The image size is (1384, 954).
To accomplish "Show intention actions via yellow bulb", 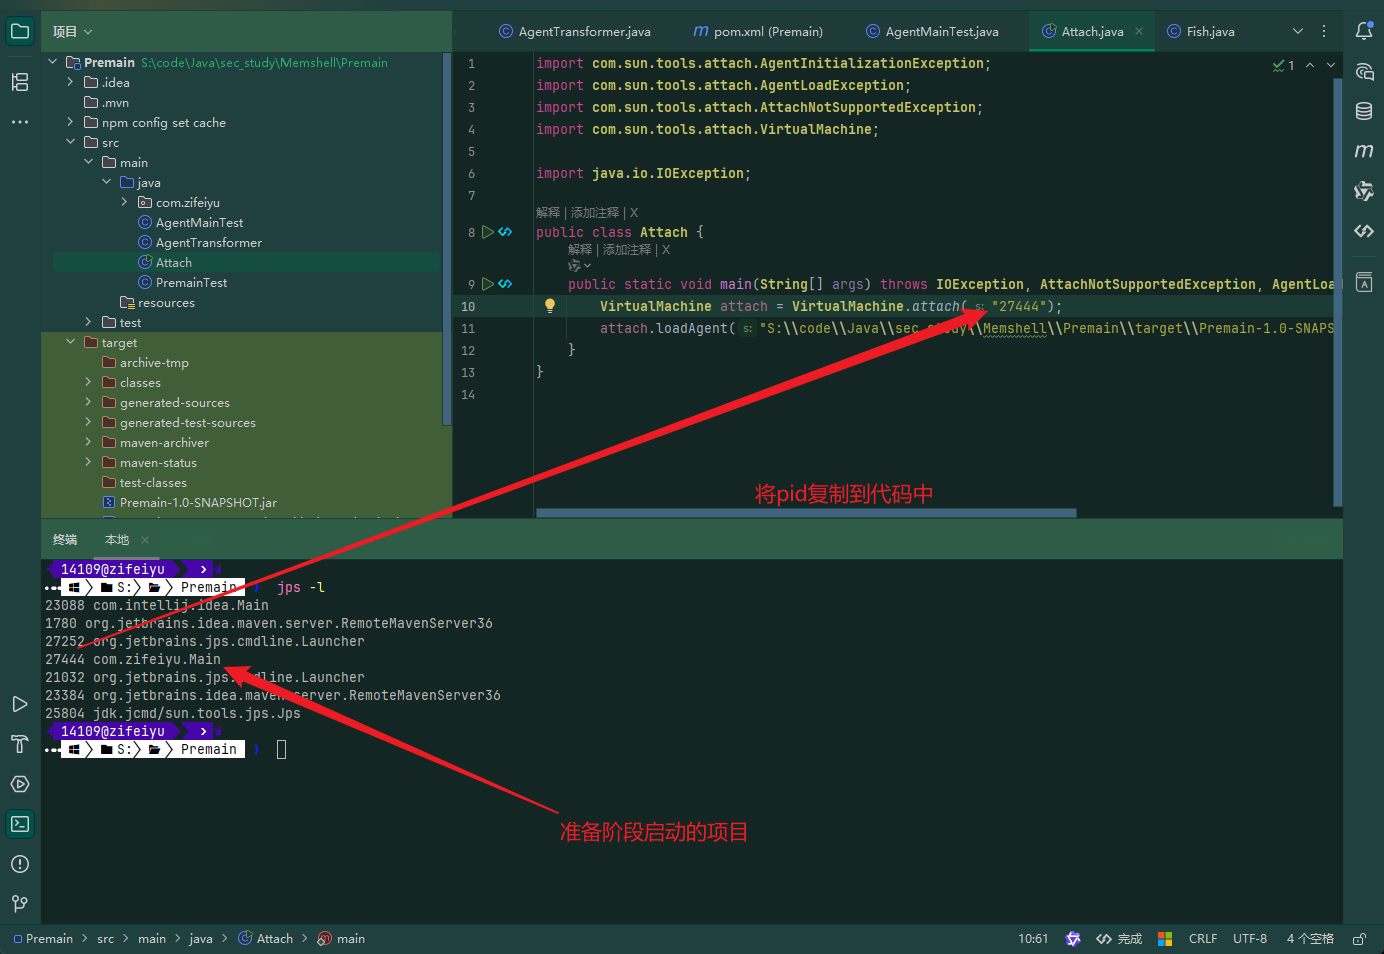I will (x=549, y=306).
